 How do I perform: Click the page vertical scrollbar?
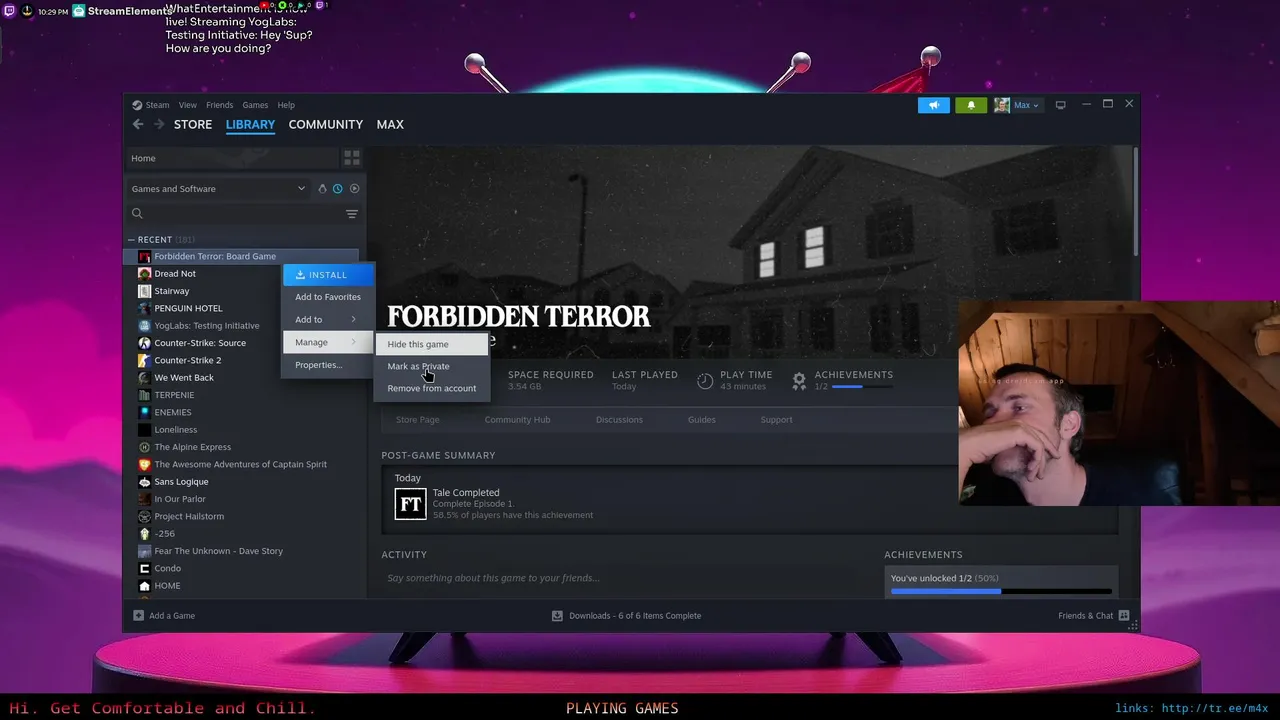1135,200
